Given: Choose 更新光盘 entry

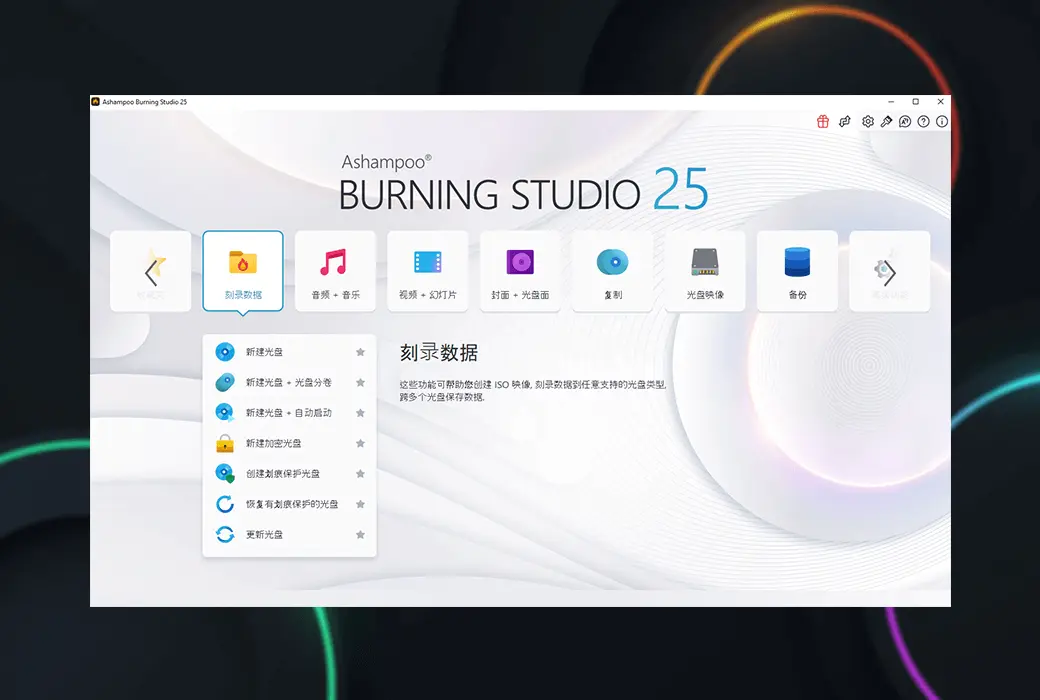Looking at the screenshot, I should tap(289, 535).
